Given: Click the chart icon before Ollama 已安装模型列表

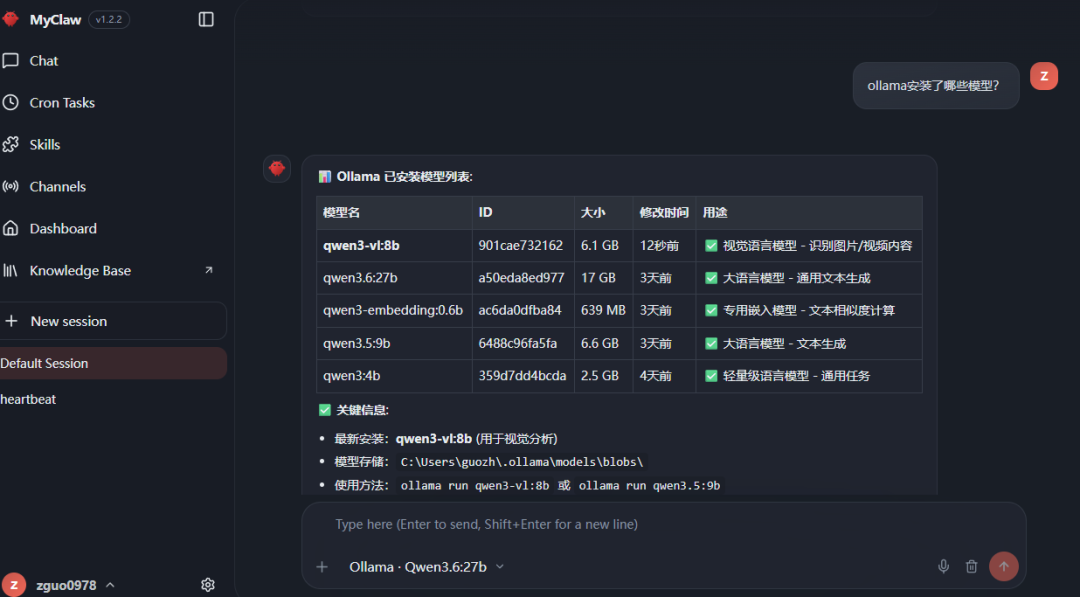Looking at the screenshot, I should 324,177.
